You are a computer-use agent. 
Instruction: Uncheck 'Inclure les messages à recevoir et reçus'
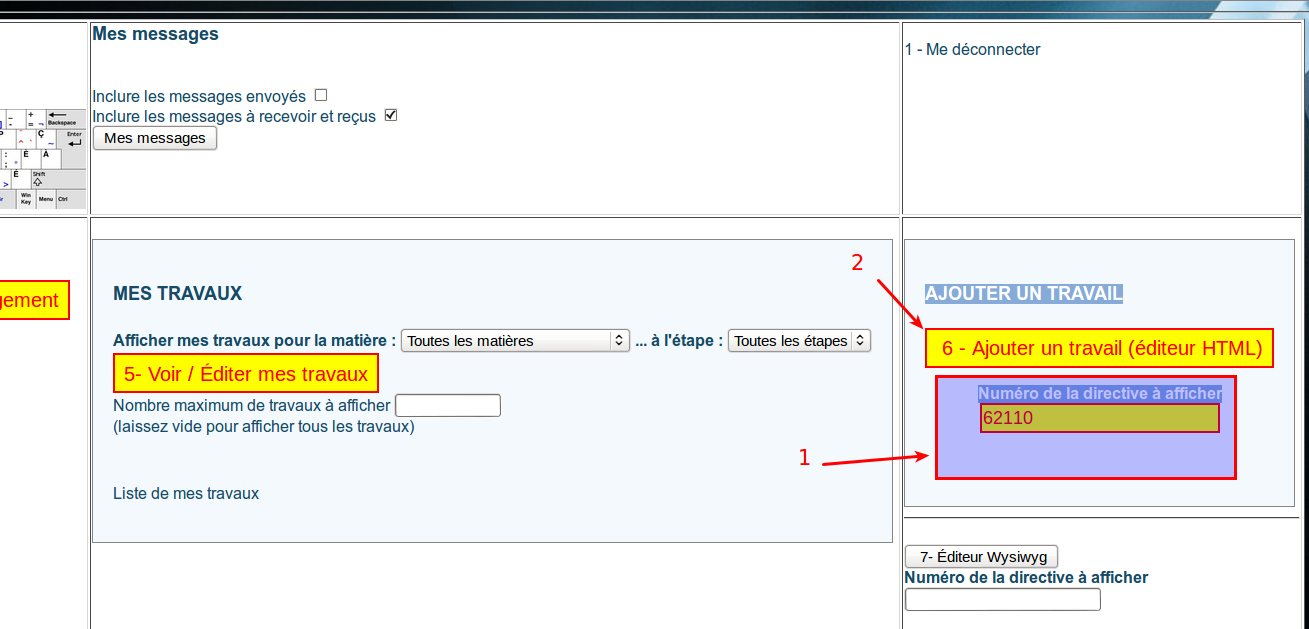point(391,115)
